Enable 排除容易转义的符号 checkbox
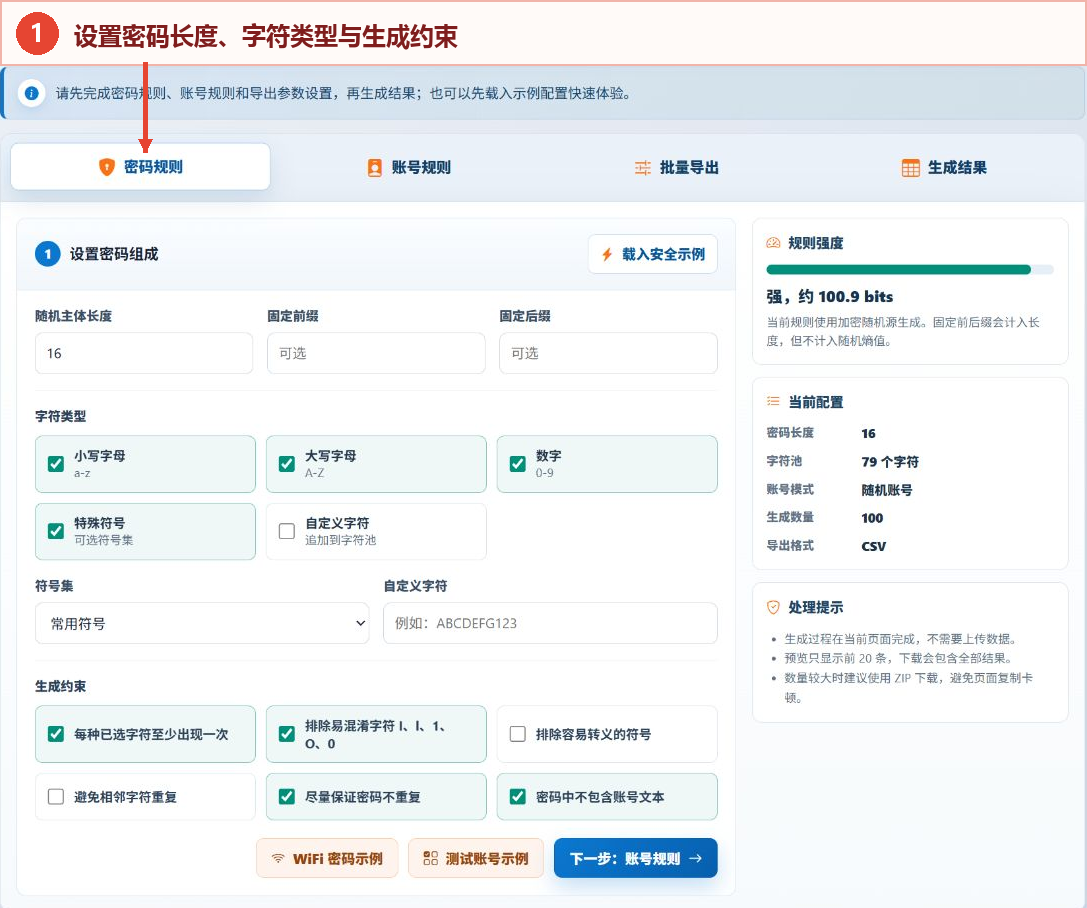This screenshot has width=1087, height=908. (517, 734)
